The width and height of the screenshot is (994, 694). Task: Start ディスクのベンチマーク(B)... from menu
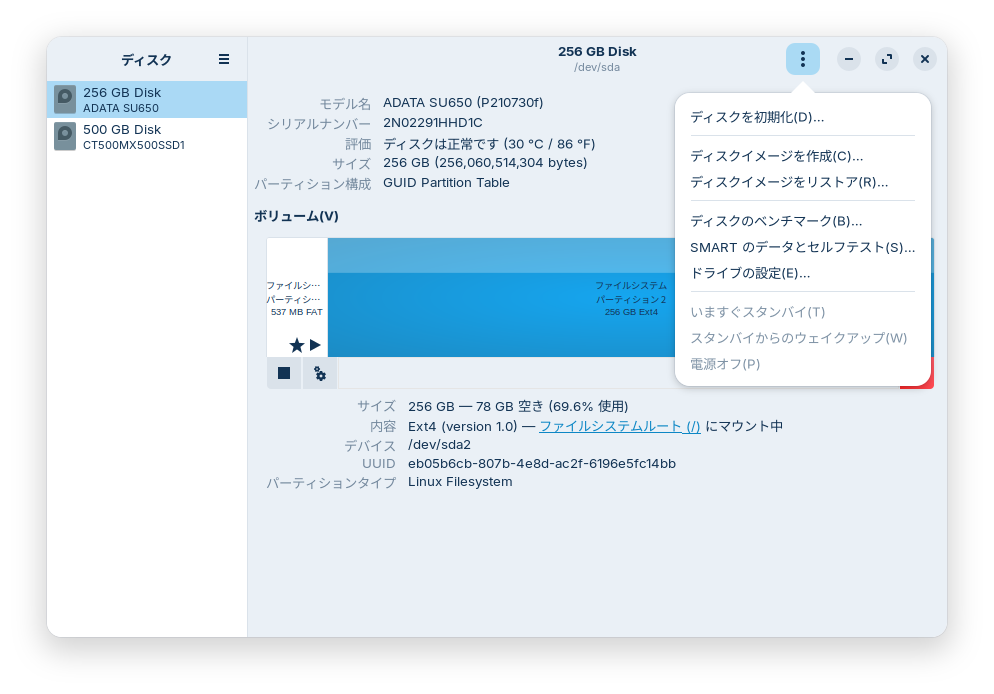776,221
